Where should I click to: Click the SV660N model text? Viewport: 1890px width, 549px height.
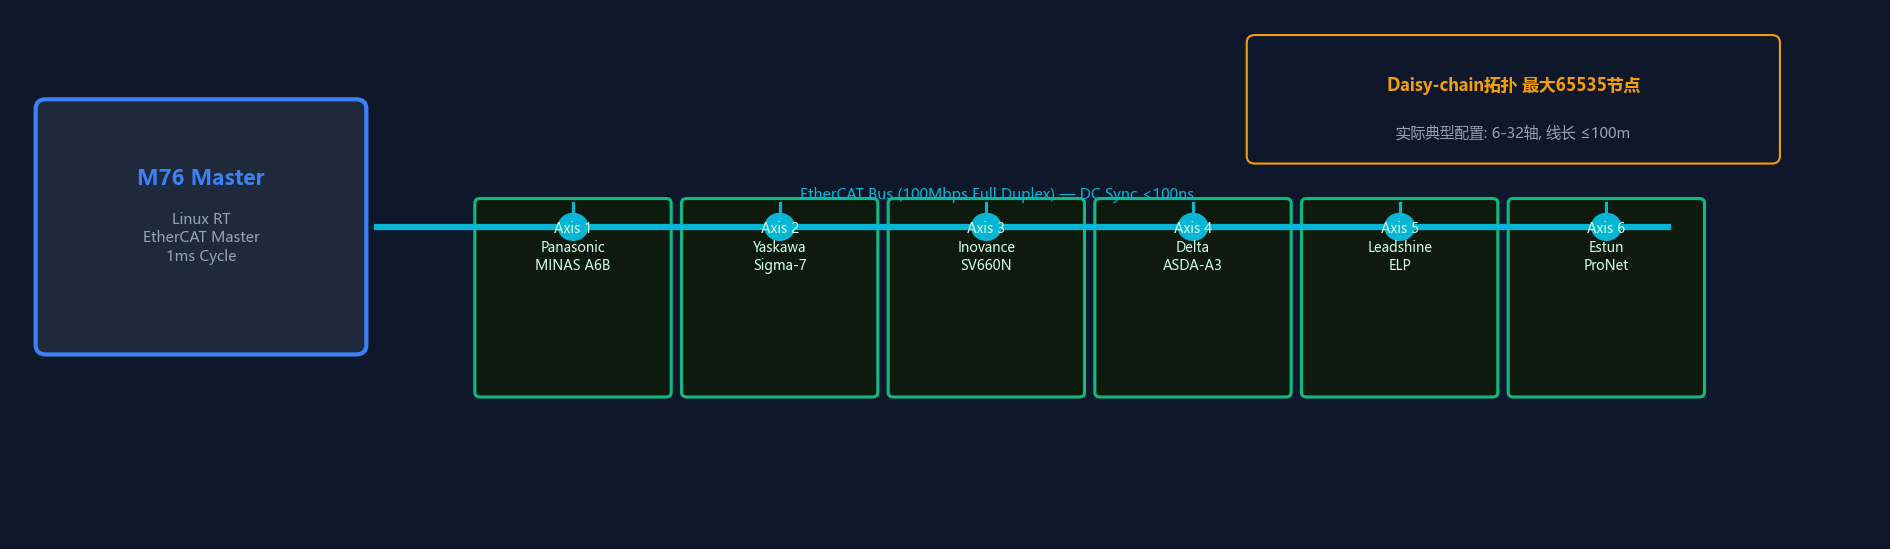pyautogui.click(x=986, y=265)
